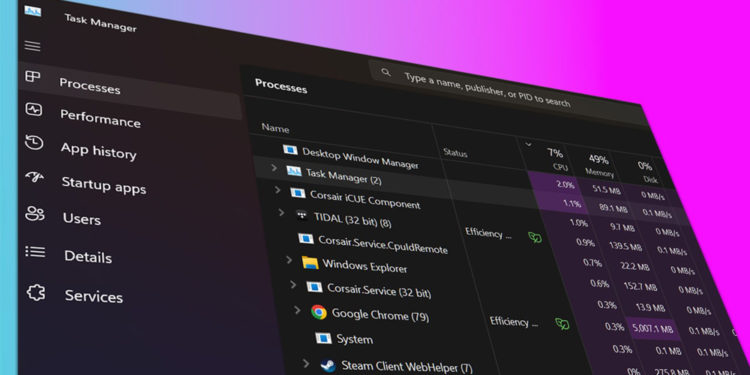
Task: Click the System process icon
Action: coord(323,338)
